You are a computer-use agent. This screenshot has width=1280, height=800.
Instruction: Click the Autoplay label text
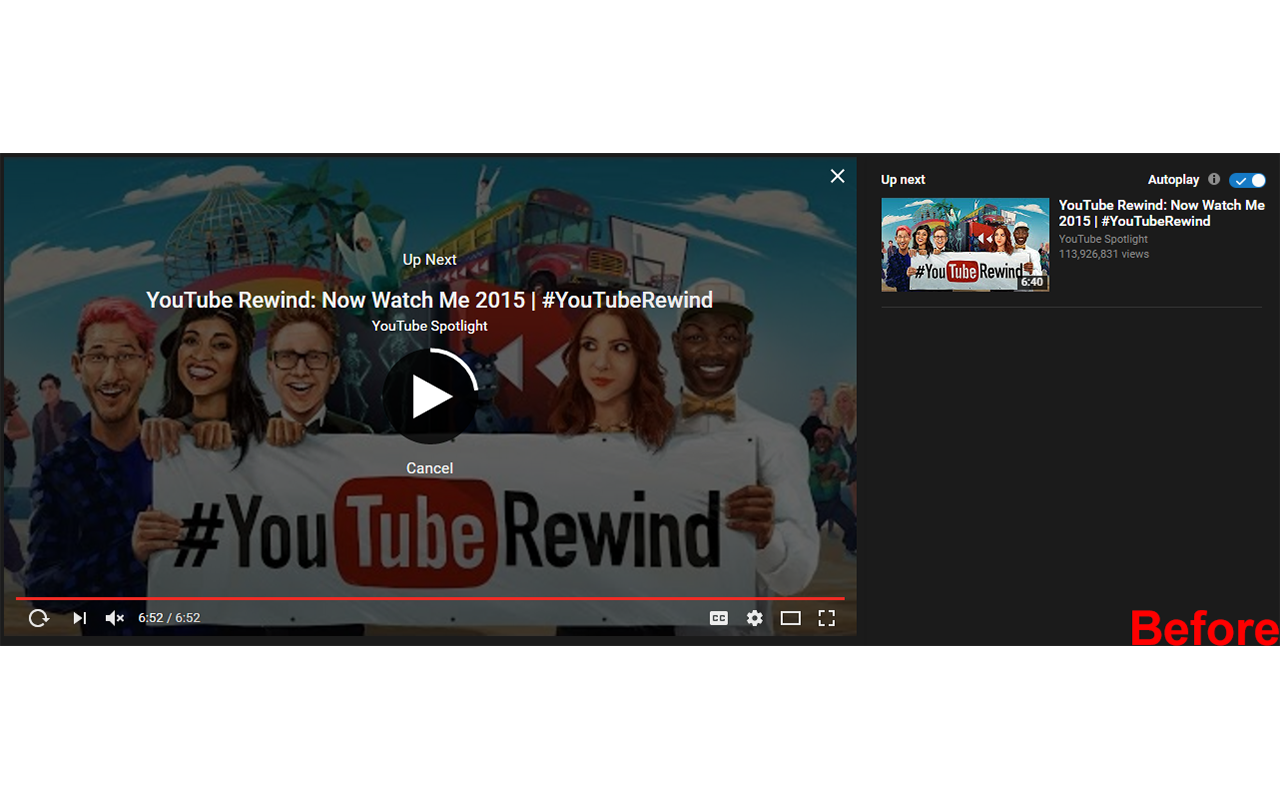tap(1173, 180)
